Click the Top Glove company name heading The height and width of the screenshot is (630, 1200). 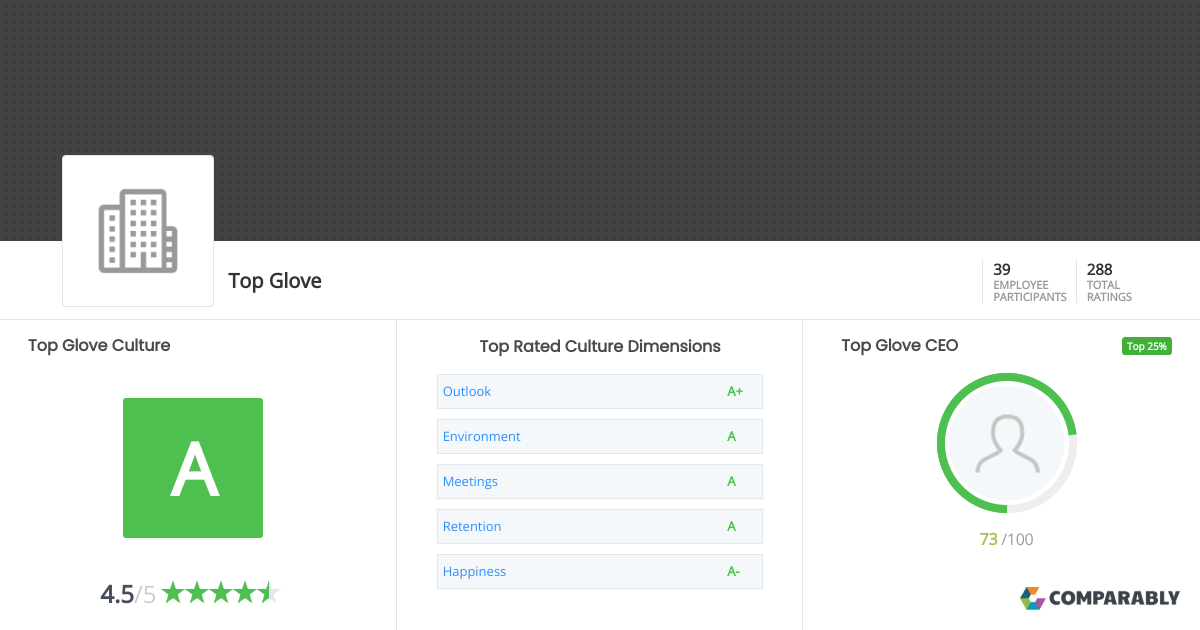click(274, 281)
